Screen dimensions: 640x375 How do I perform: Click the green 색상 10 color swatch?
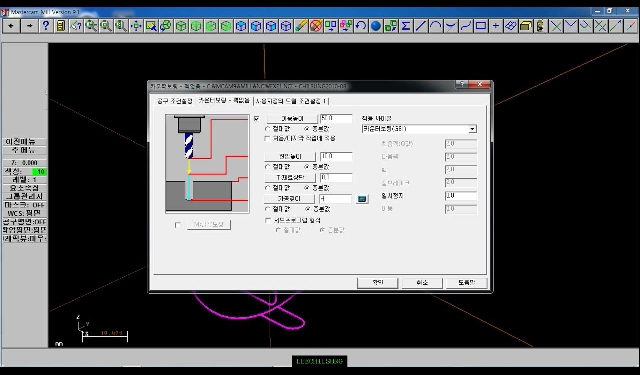click(40, 172)
